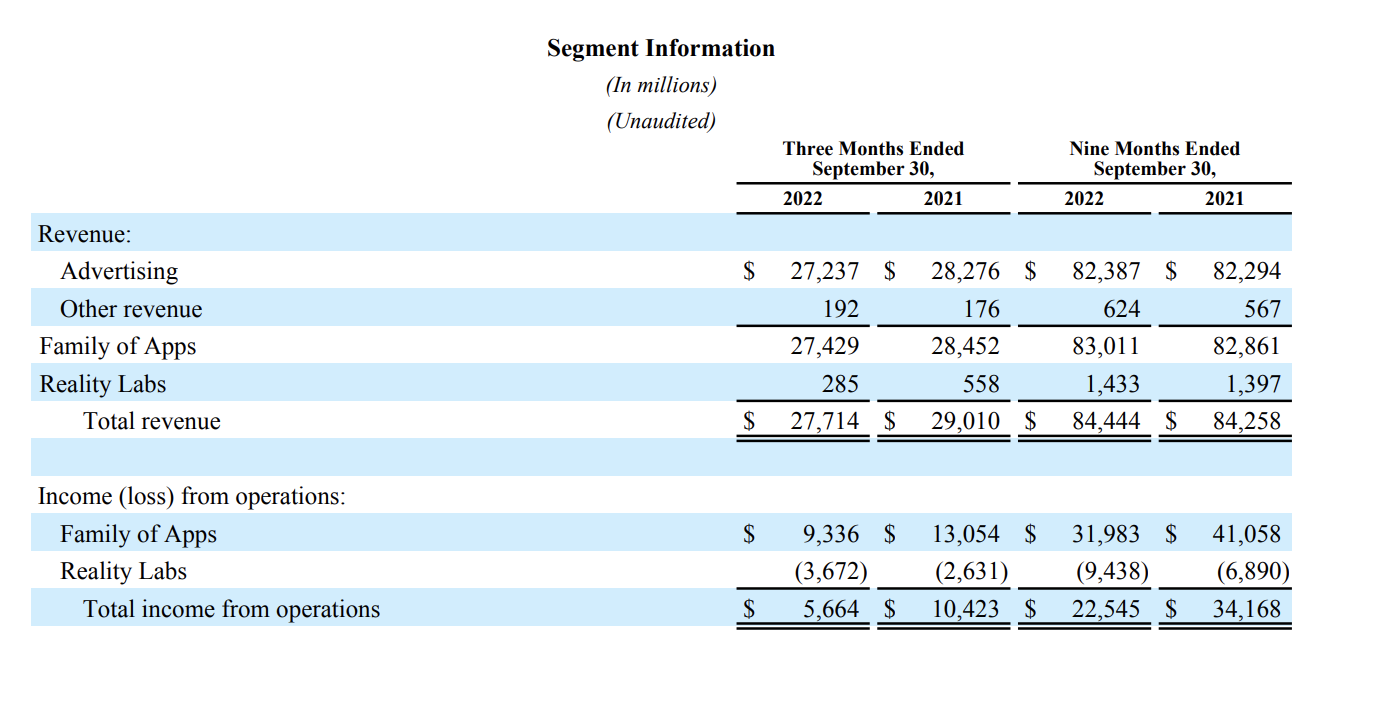
Task: Click the "(In millions)" subtitle text
Action: coord(660,86)
